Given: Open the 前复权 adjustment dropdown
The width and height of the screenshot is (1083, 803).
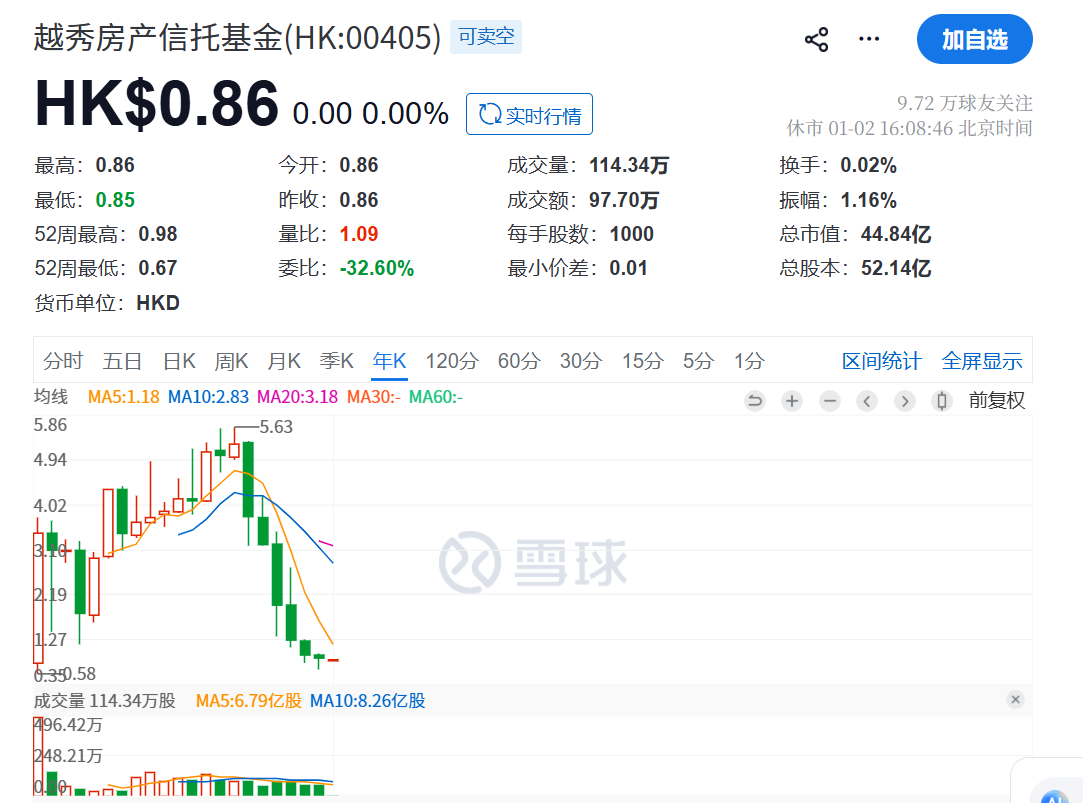Looking at the screenshot, I should point(996,401).
